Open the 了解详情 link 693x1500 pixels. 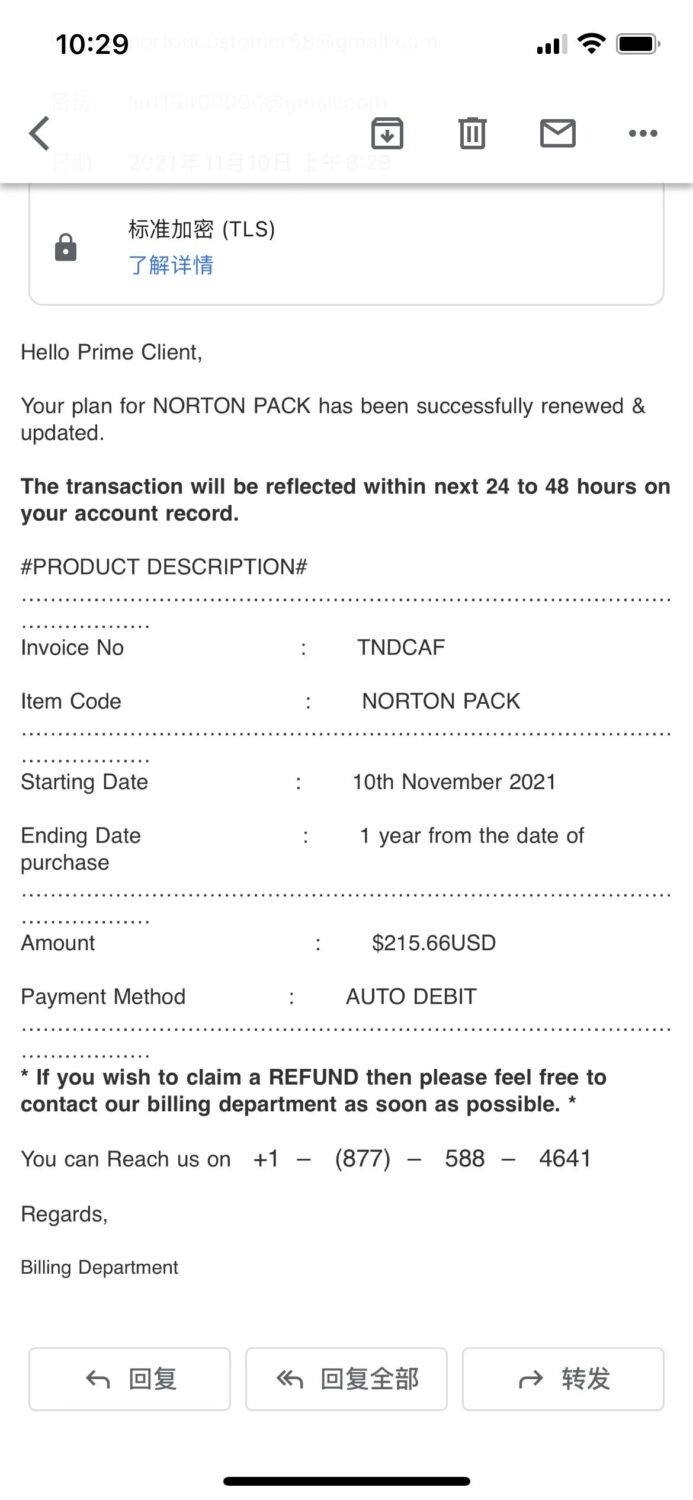(x=171, y=265)
